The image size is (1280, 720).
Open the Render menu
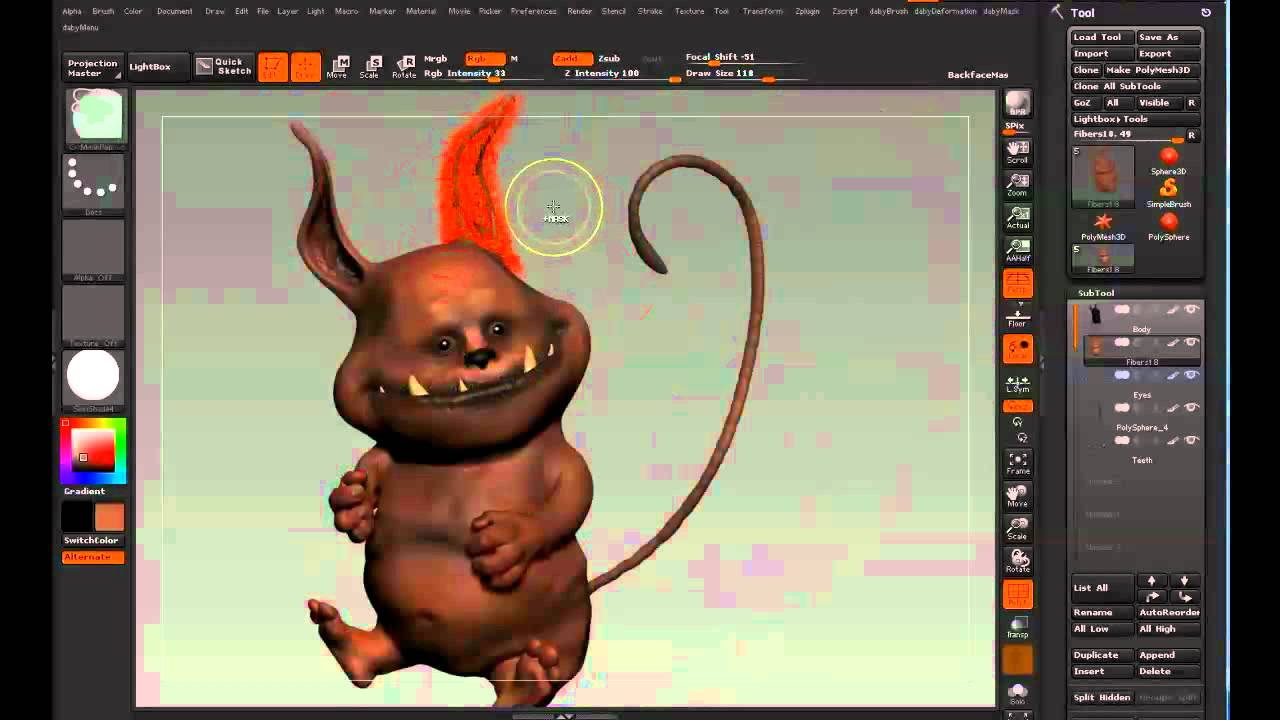[x=580, y=11]
